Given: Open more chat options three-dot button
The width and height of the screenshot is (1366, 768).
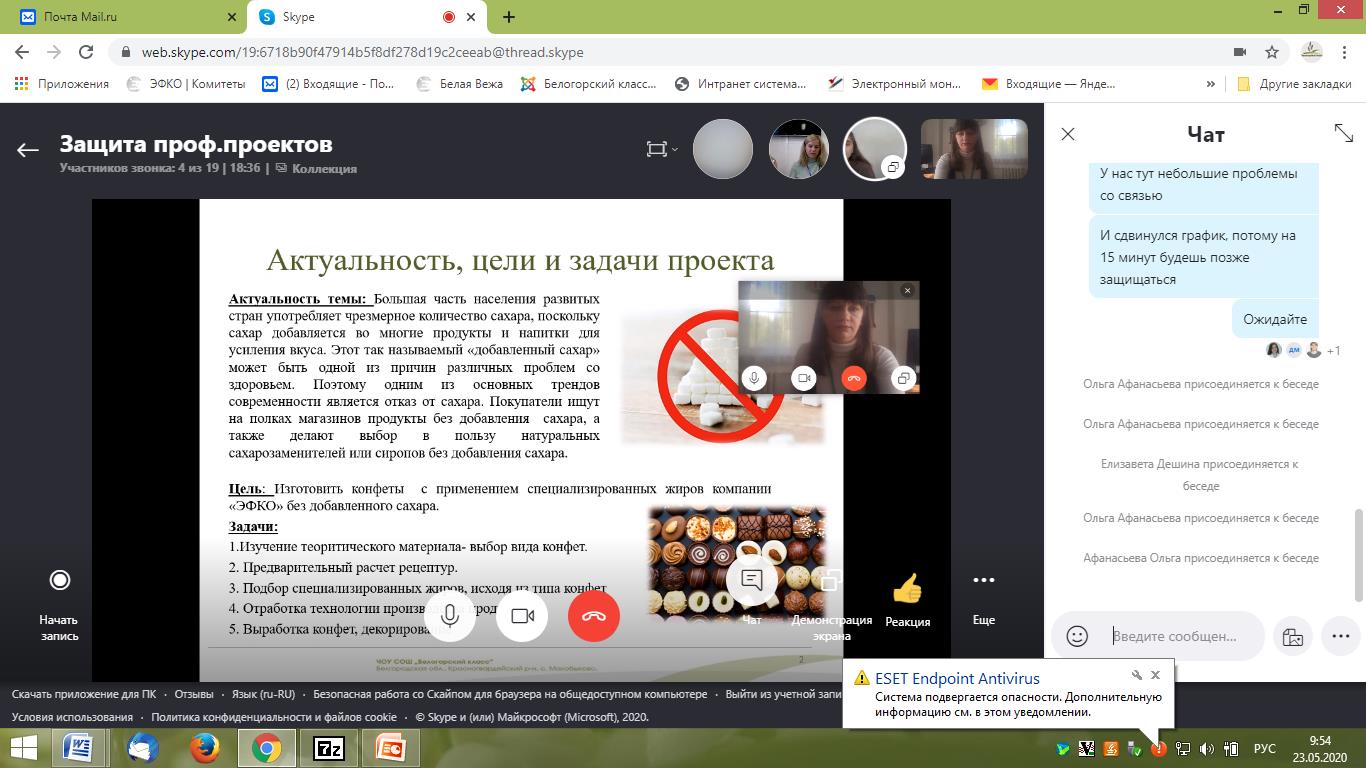Looking at the screenshot, I should tap(1340, 636).
